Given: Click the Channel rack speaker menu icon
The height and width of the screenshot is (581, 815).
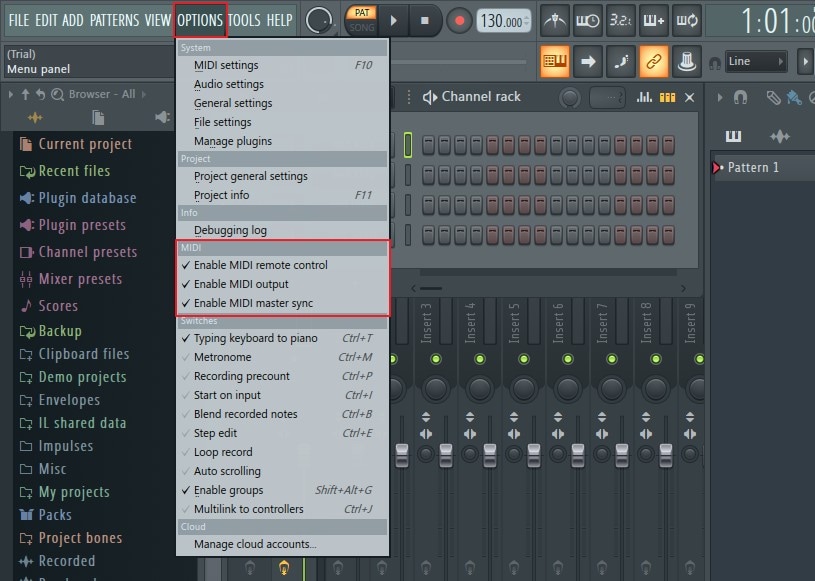Looking at the screenshot, I should pyautogui.click(x=429, y=97).
